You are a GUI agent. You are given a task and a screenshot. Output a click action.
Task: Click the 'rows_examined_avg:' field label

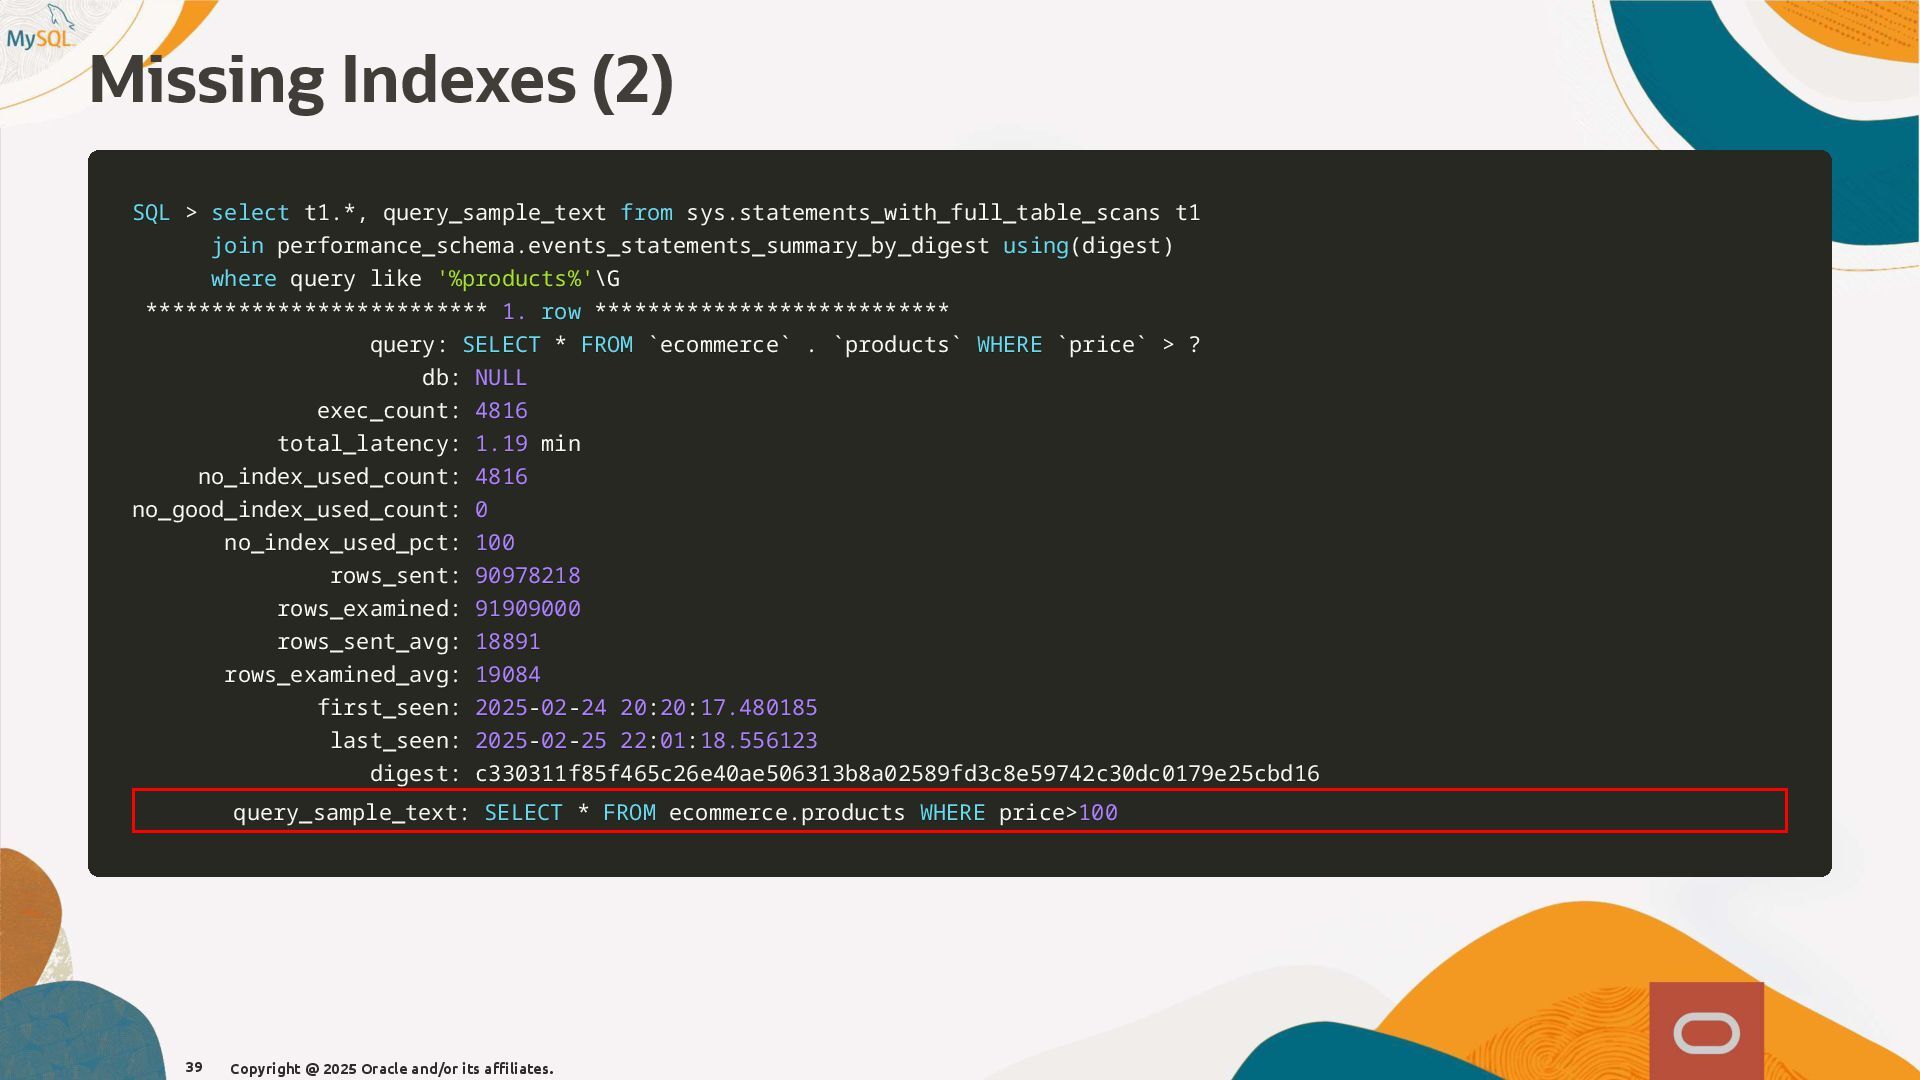(342, 675)
